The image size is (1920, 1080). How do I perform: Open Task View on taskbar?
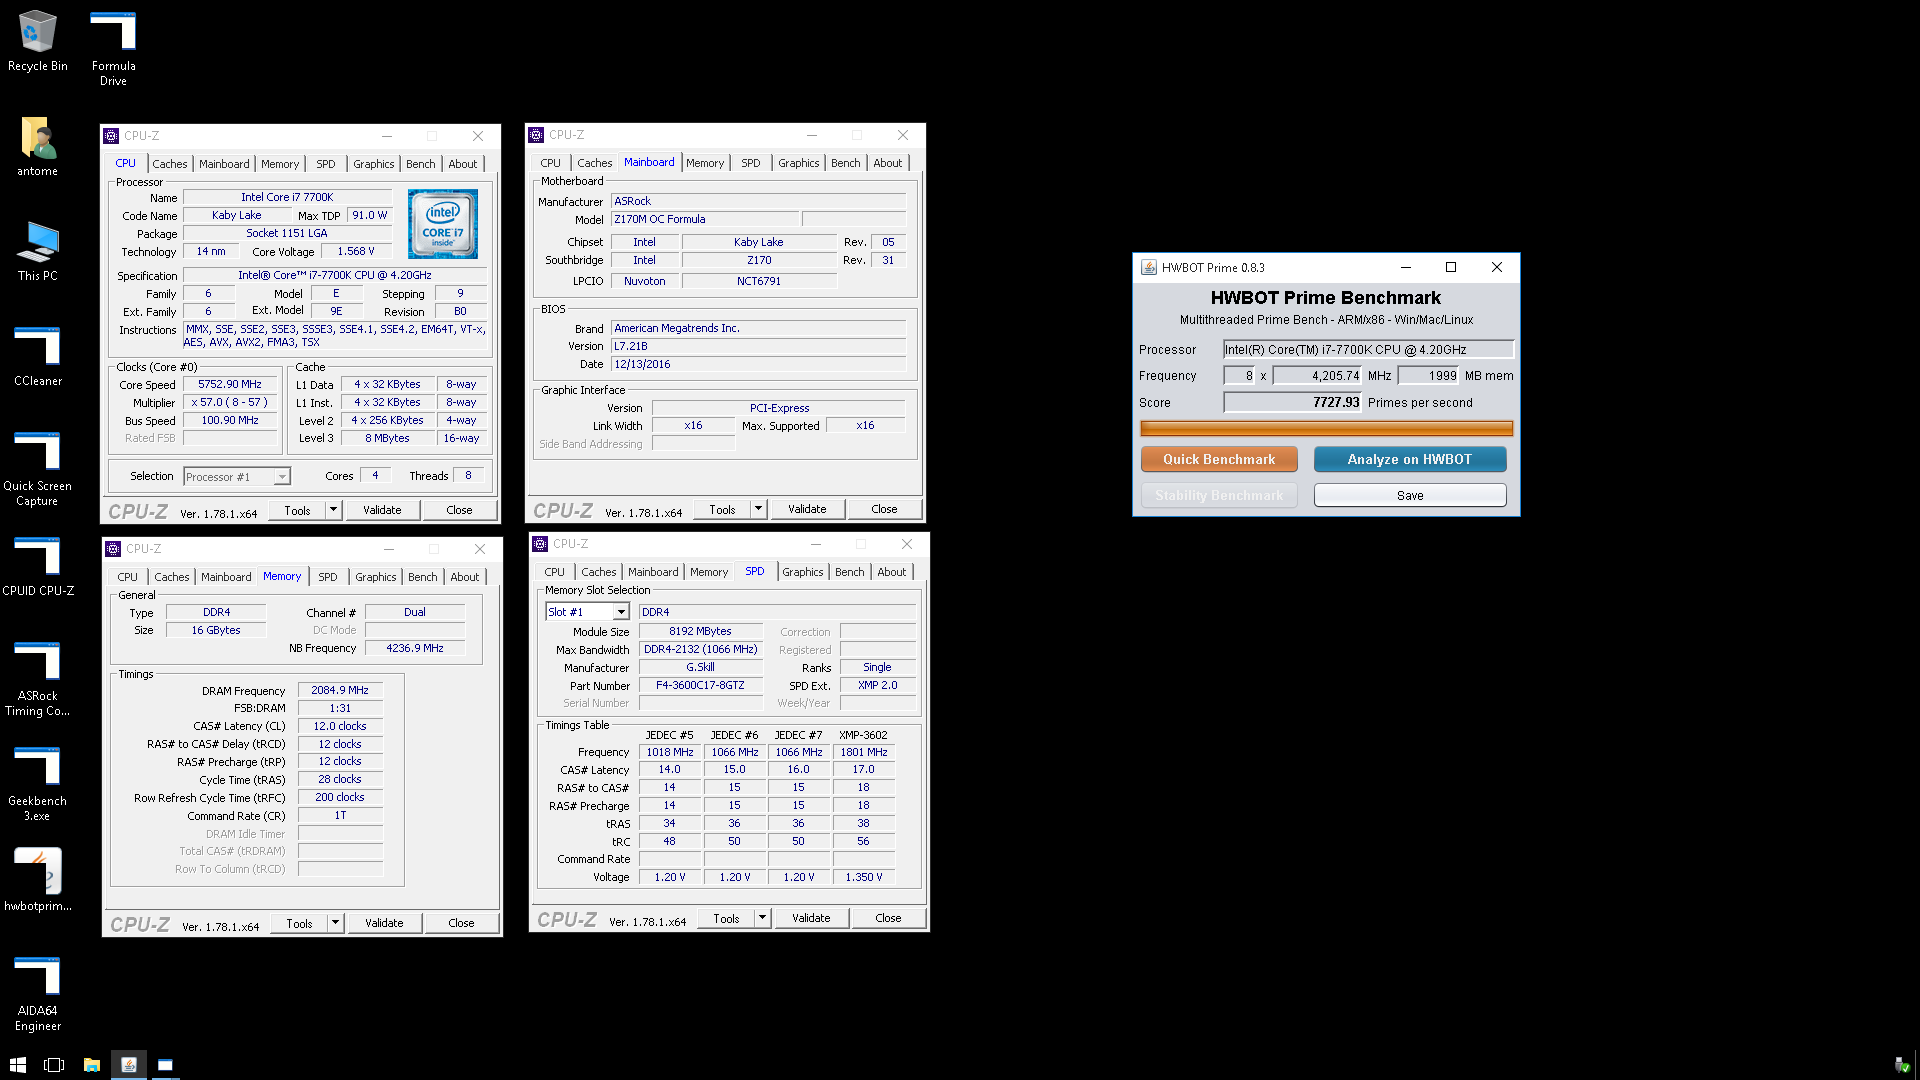[x=54, y=1065]
